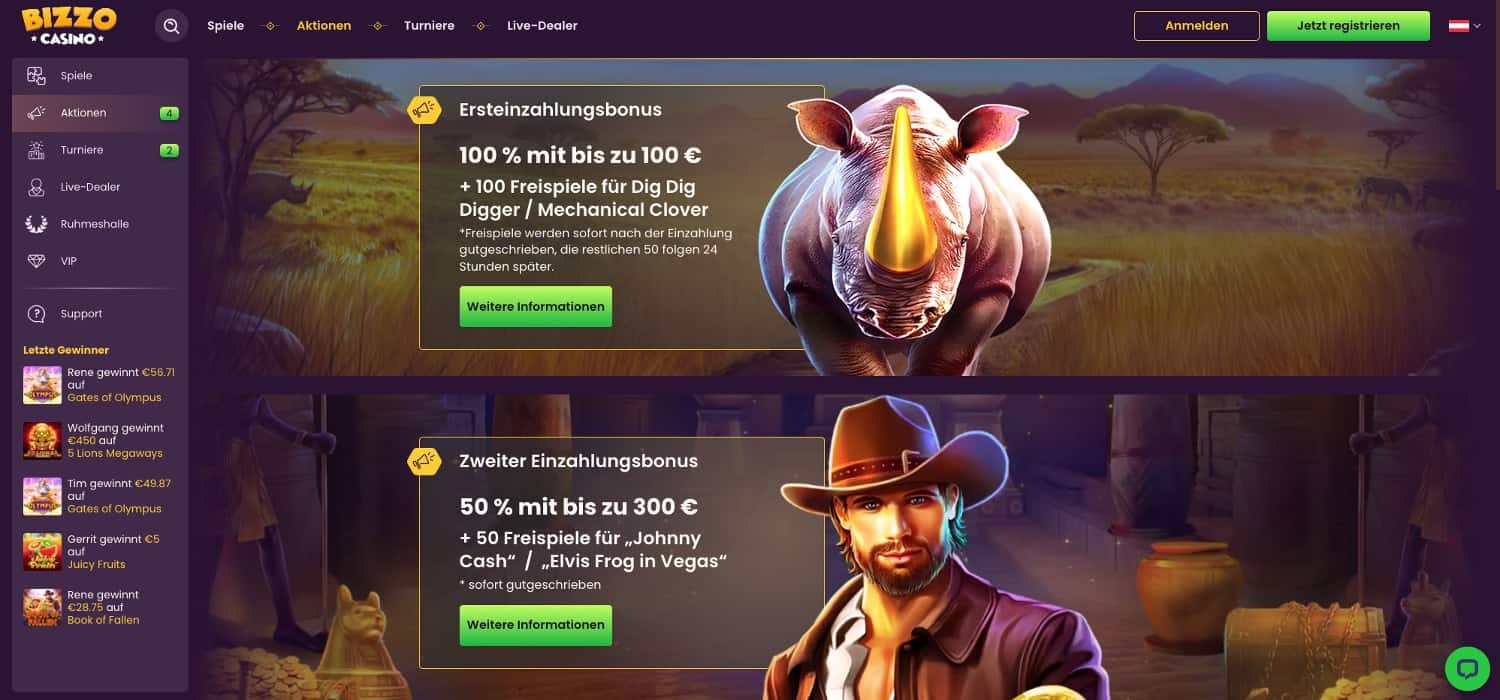Click the Spiele sidebar cards icon
1500x700 pixels.
pos(36,76)
